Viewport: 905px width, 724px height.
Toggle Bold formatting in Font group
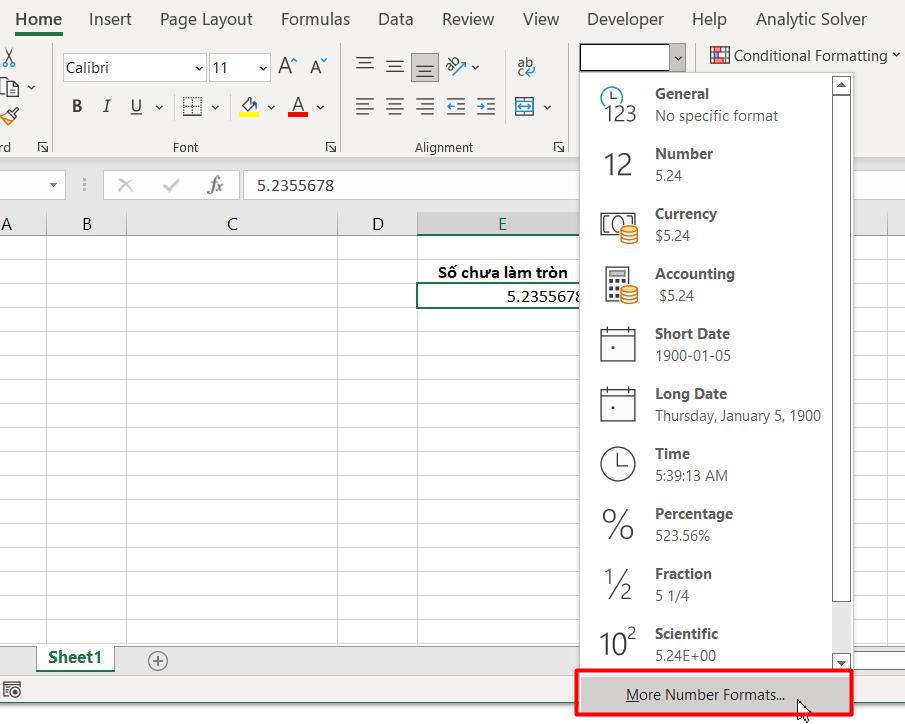tap(77, 107)
